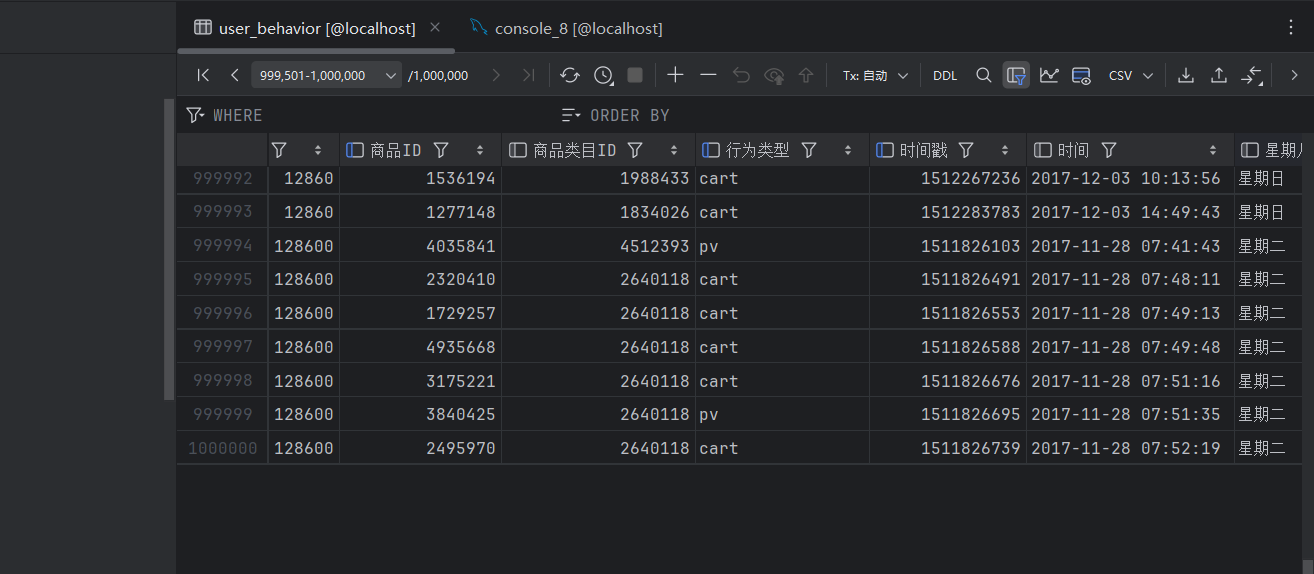Image resolution: width=1314 pixels, height=574 pixels.
Task: Toggle sort arrows on 行为类型 column
Action: 848,150
